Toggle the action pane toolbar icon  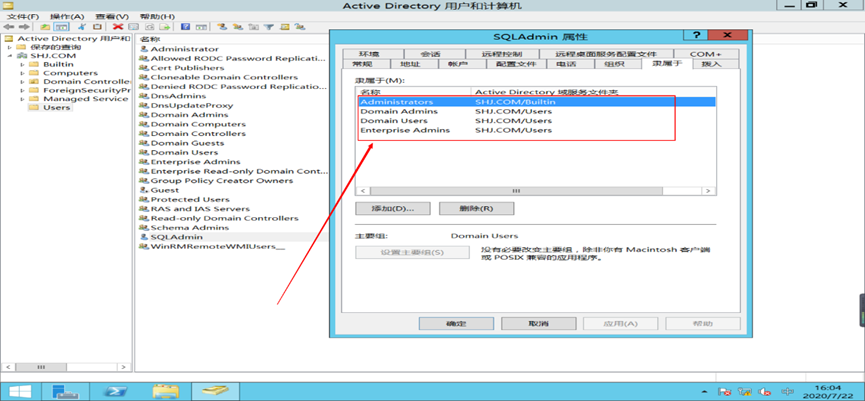tap(201, 26)
